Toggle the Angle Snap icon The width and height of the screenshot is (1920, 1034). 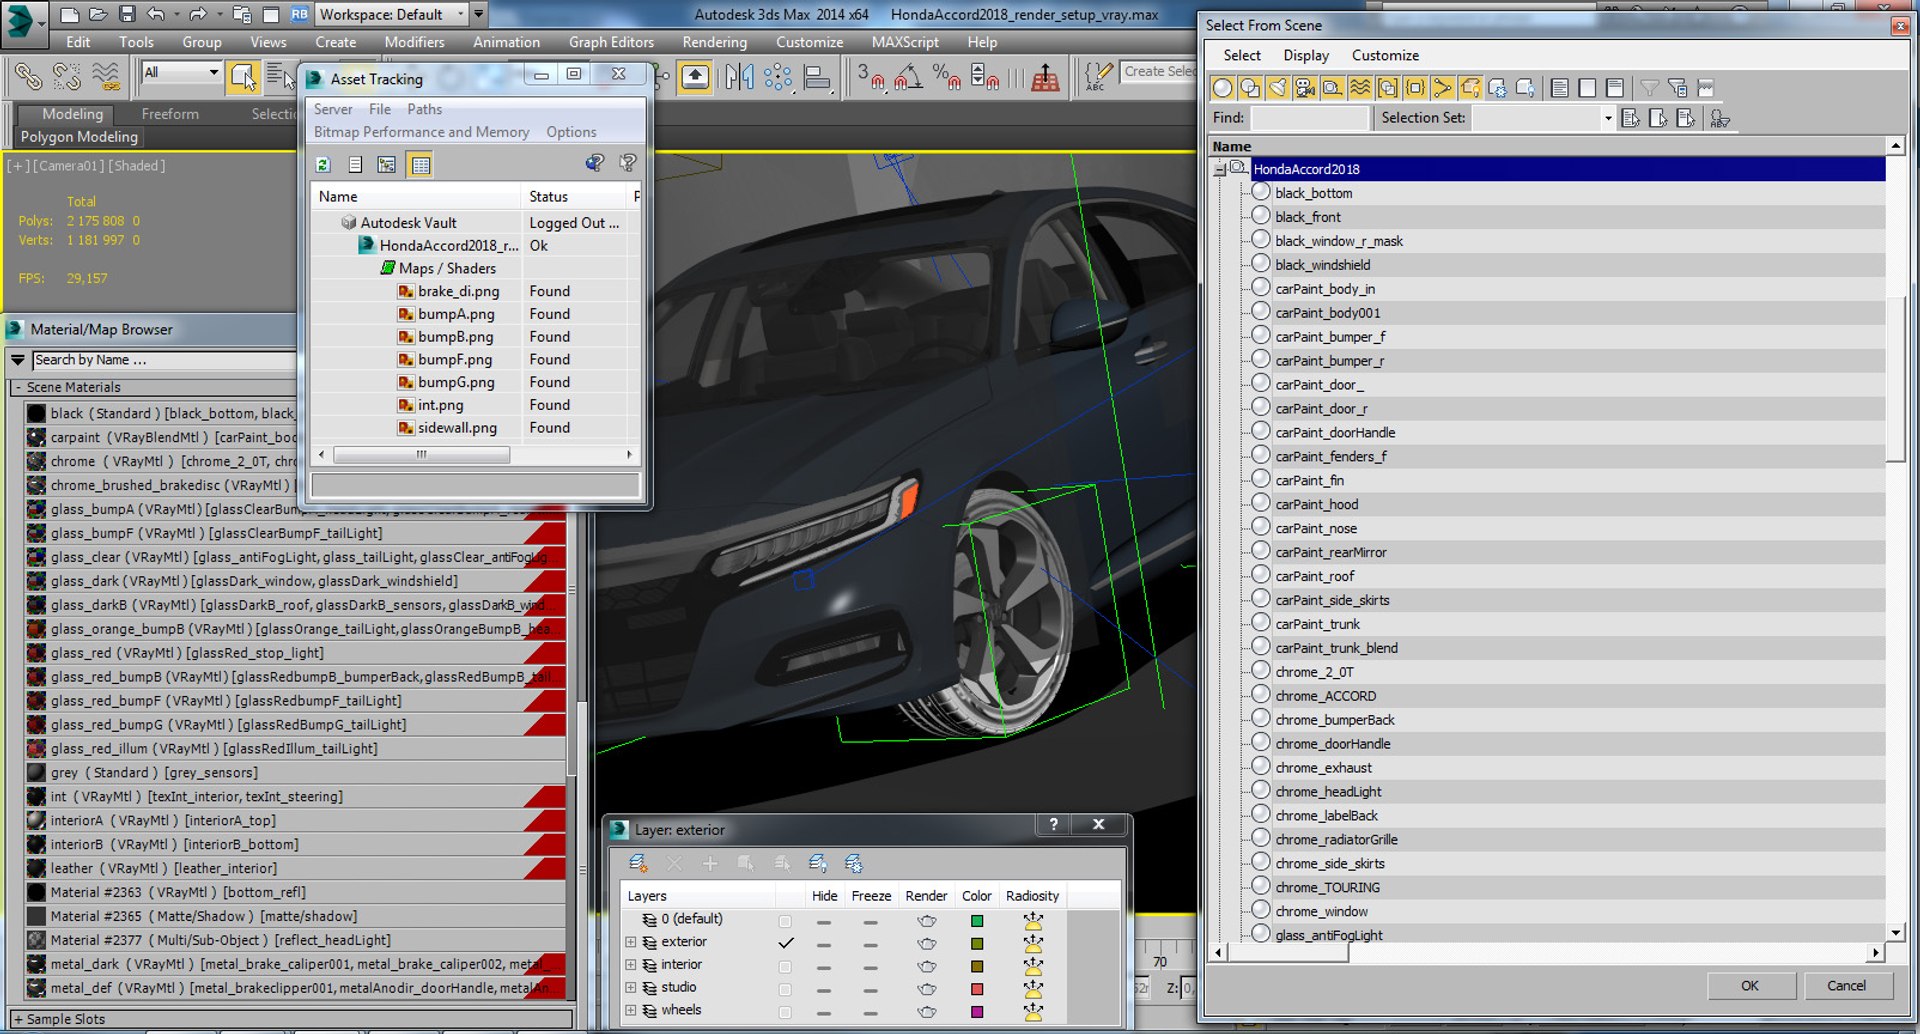click(908, 77)
